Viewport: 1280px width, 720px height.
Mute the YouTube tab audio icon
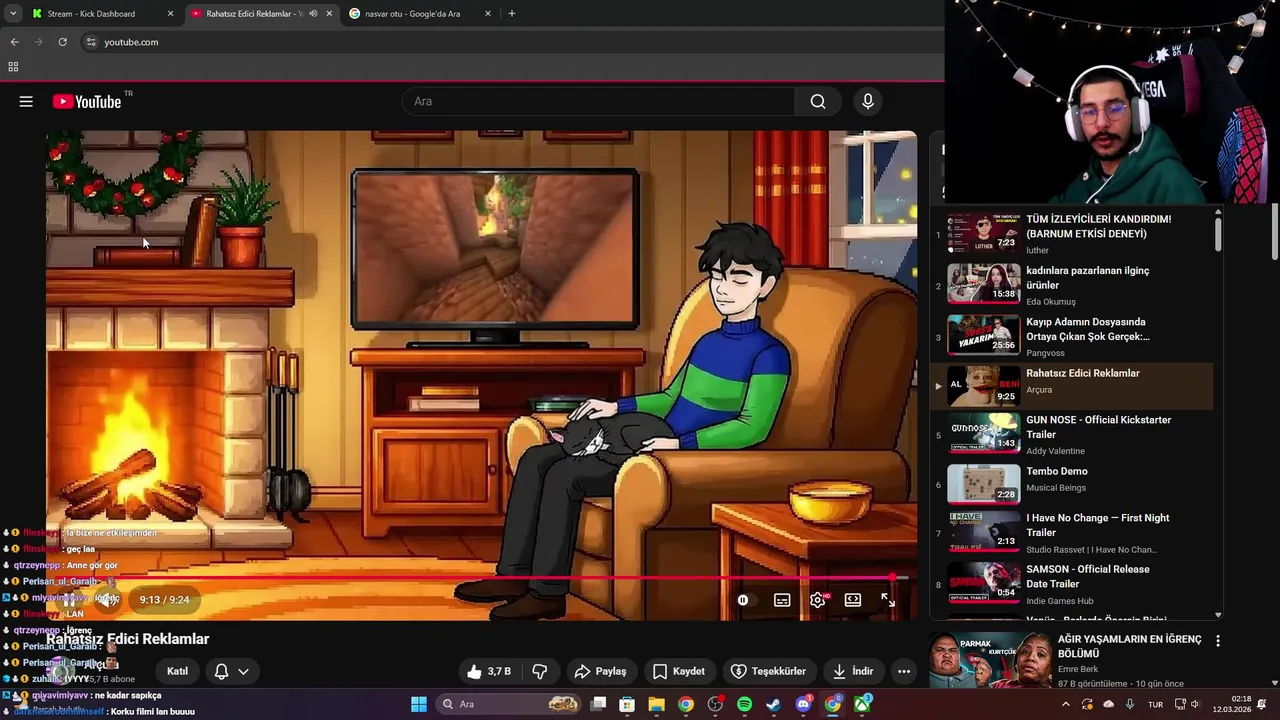313,14
